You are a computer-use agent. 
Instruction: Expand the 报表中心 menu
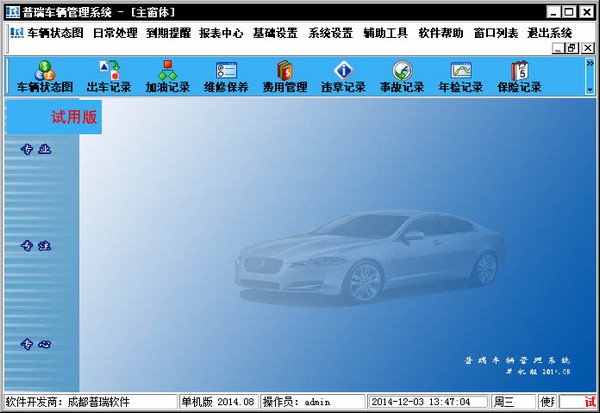coord(221,33)
